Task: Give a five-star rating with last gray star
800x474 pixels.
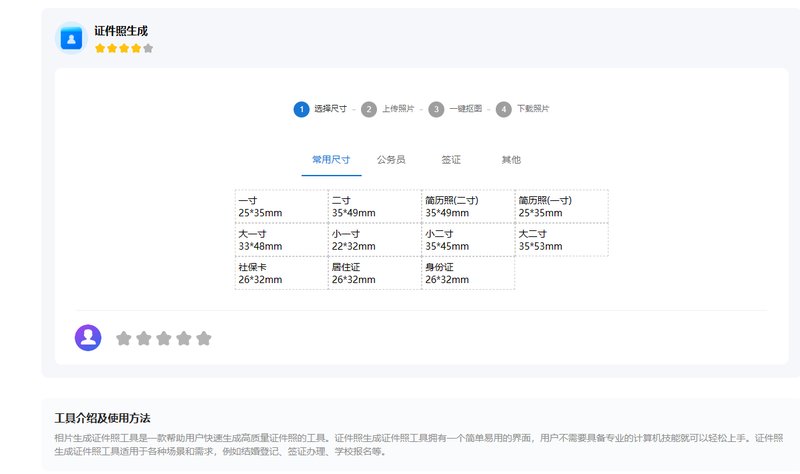Action: coord(204,339)
